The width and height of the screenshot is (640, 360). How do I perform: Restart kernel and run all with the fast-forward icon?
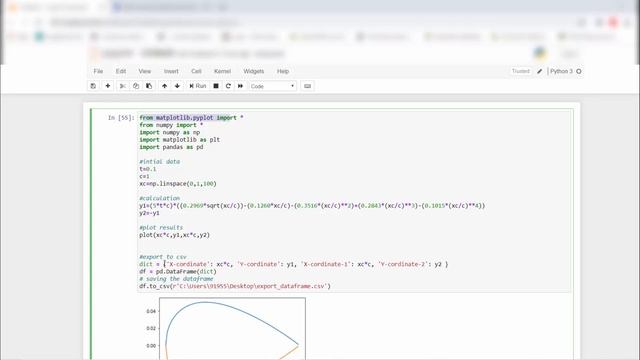(240, 86)
